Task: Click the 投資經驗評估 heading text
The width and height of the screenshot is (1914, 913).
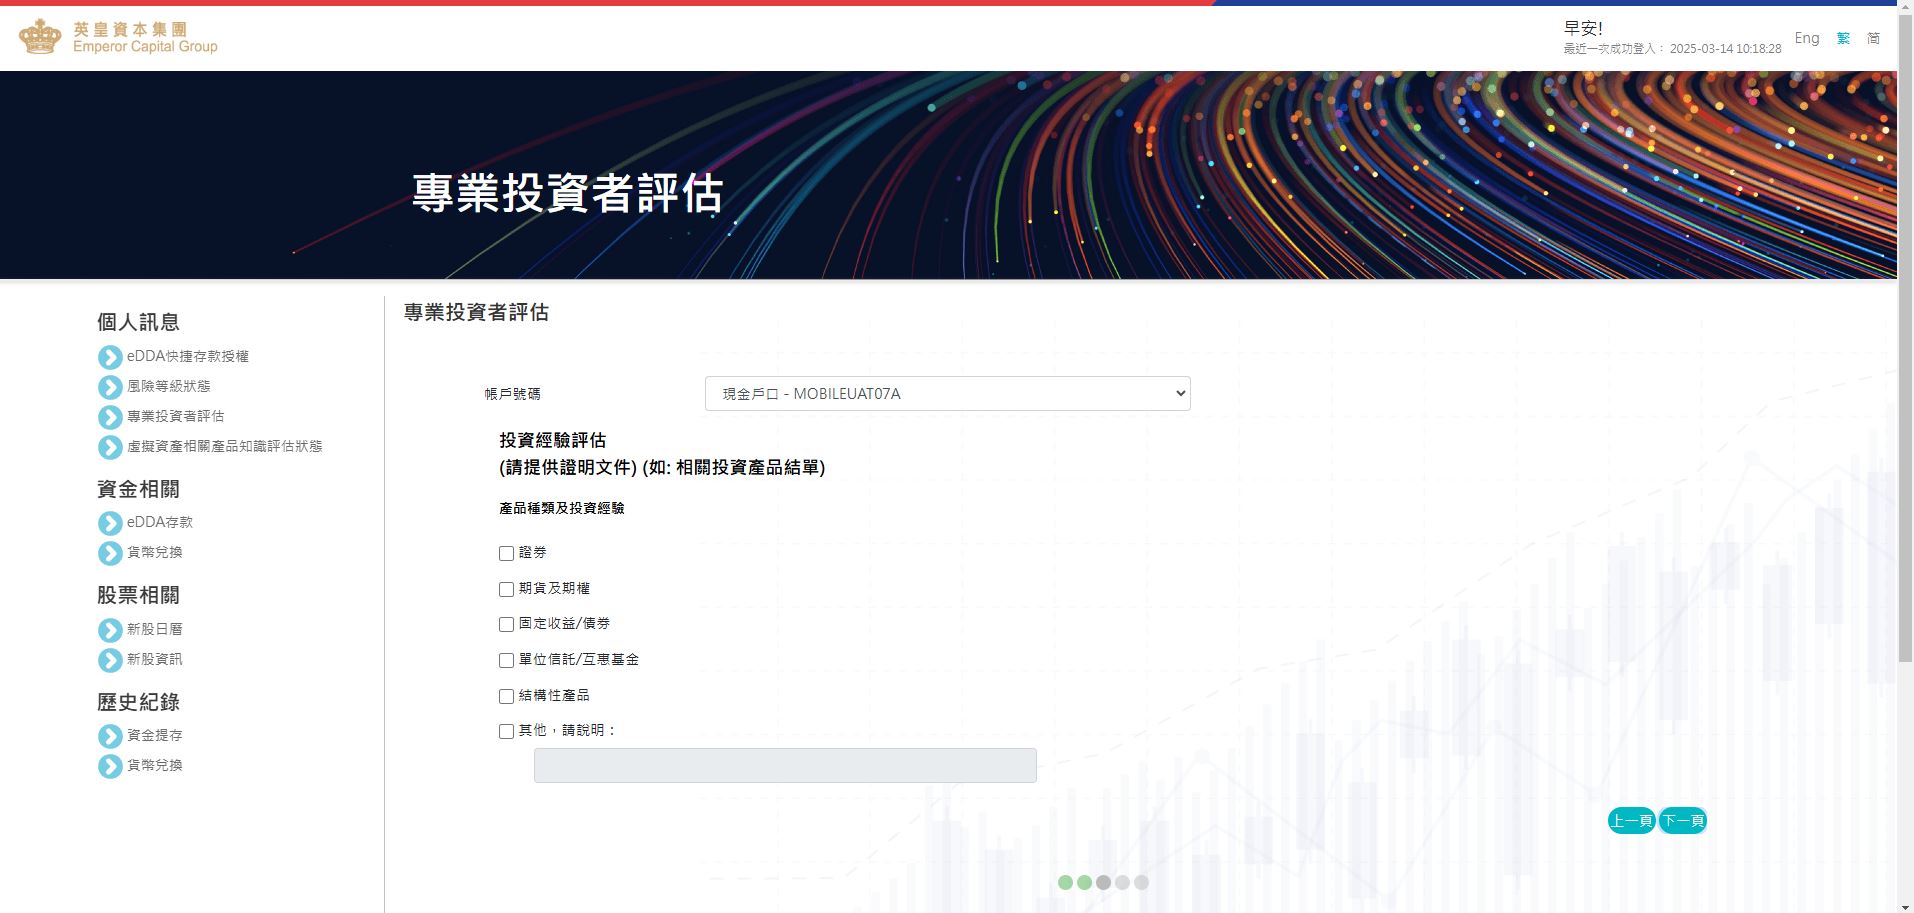Action: [553, 440]
